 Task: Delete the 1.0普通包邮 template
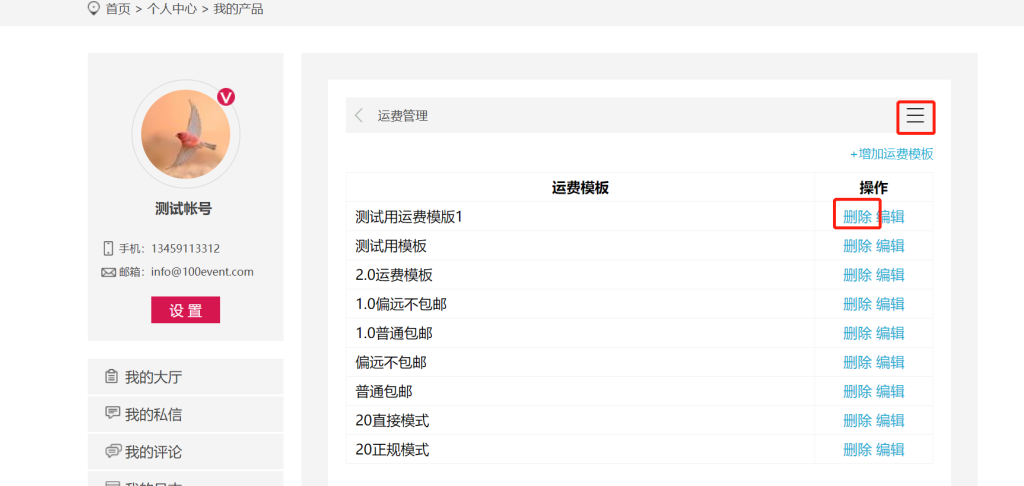coord(857,333)
